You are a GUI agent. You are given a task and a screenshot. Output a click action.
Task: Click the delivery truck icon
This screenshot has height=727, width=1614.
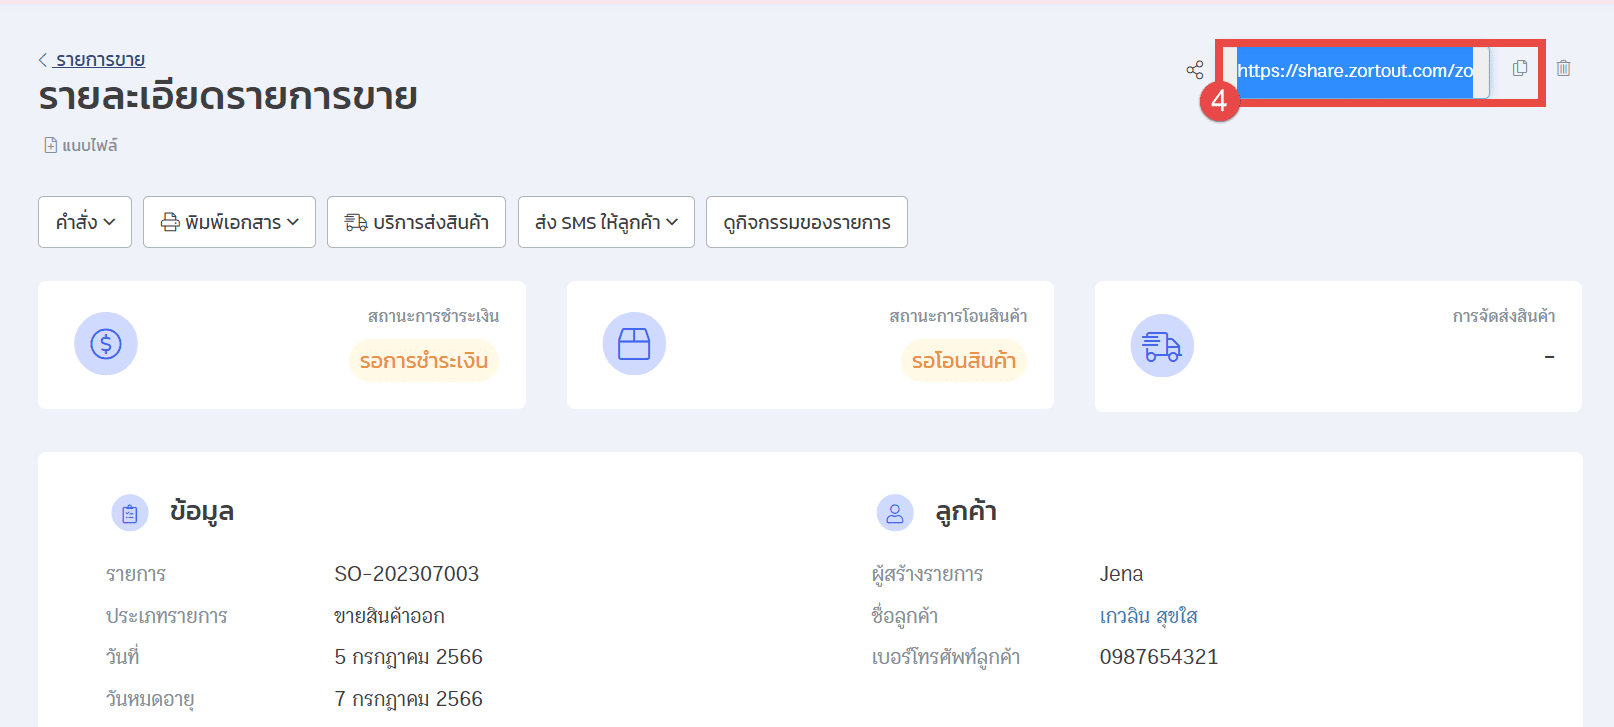tap(1162, 346)
